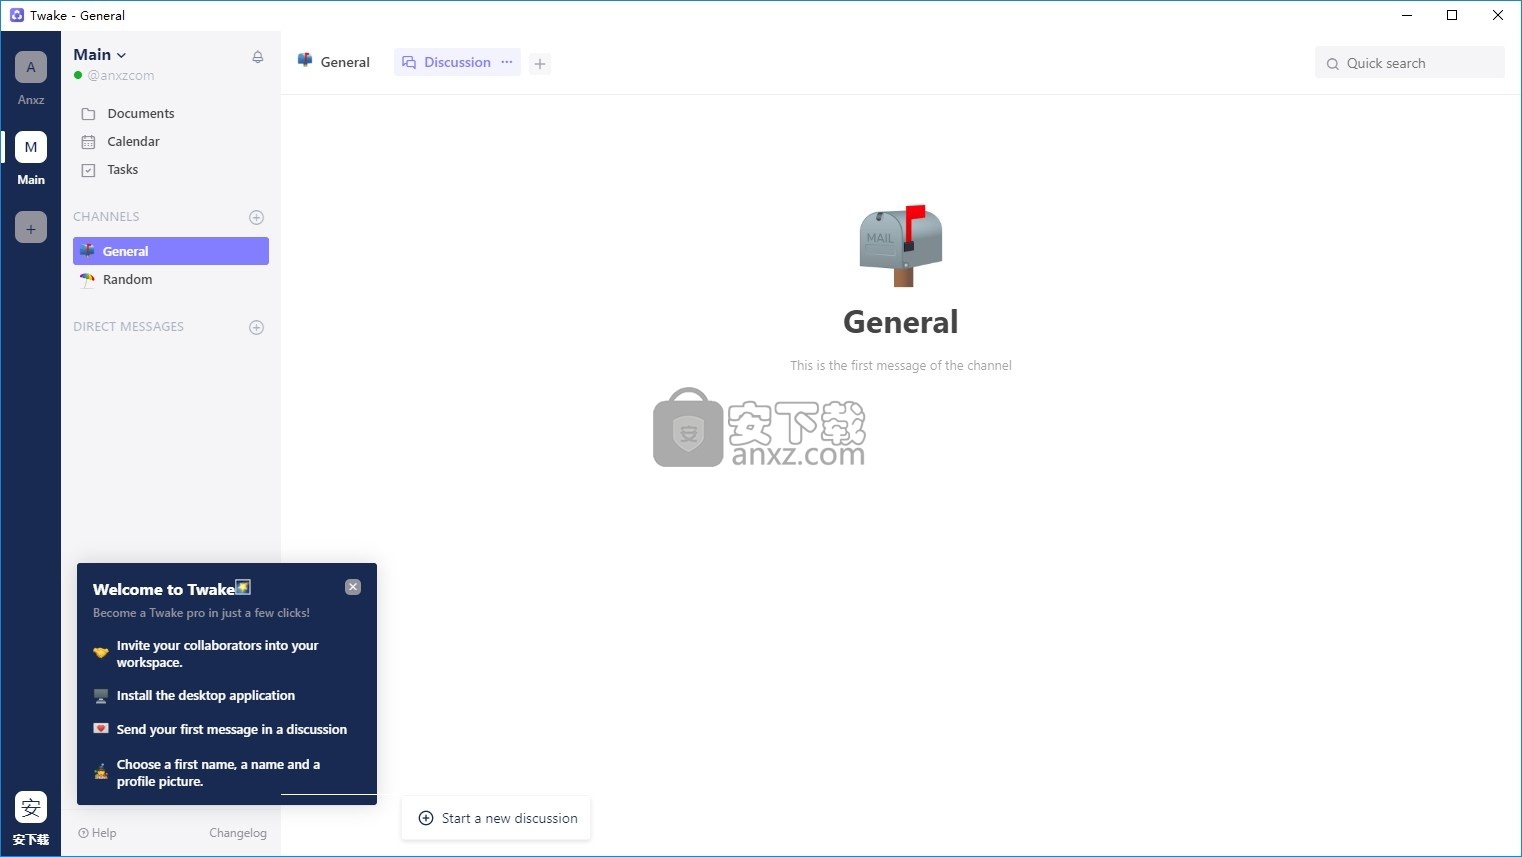
Task: Start a new direct message with plus icon
Action: click(256, 327)
